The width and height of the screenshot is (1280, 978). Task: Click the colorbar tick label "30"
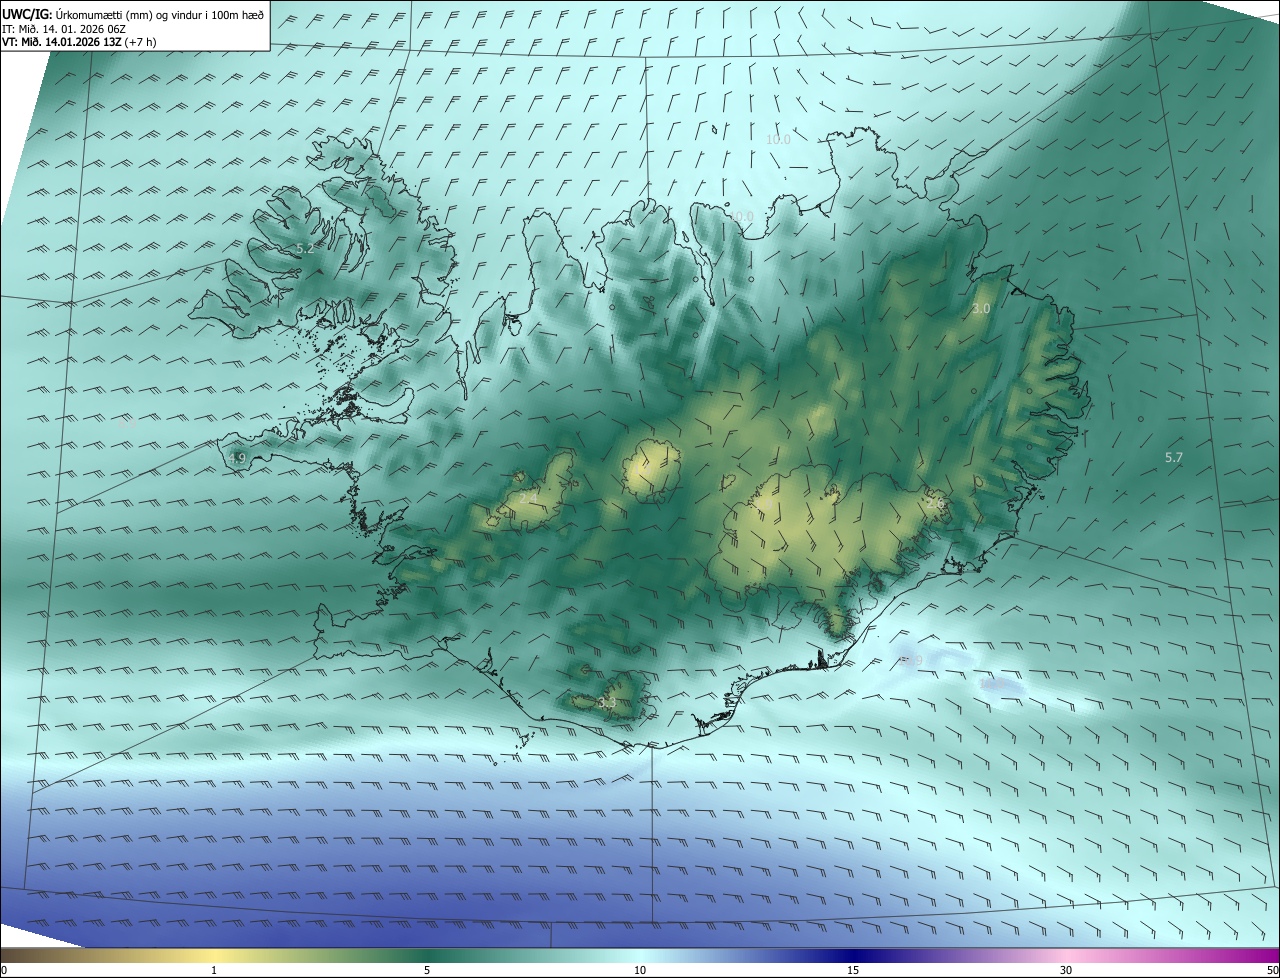[1066, 970]
